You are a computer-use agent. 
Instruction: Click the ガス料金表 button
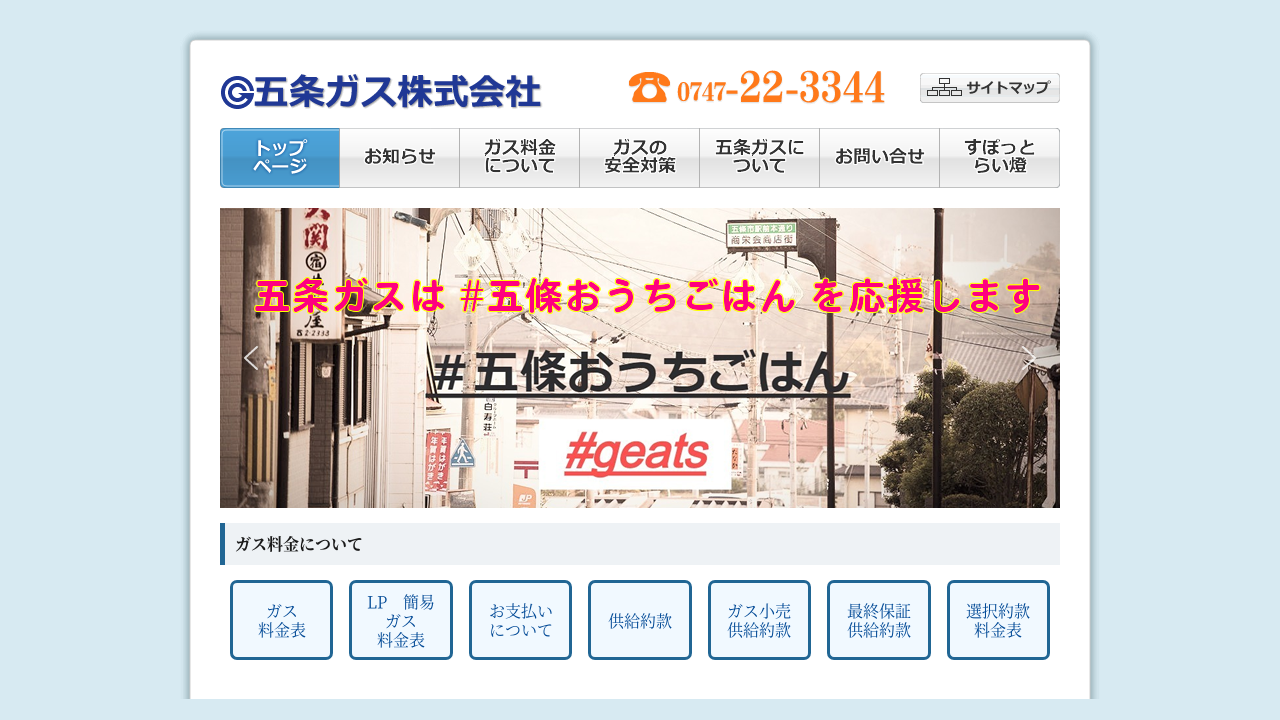click(281, 620)
